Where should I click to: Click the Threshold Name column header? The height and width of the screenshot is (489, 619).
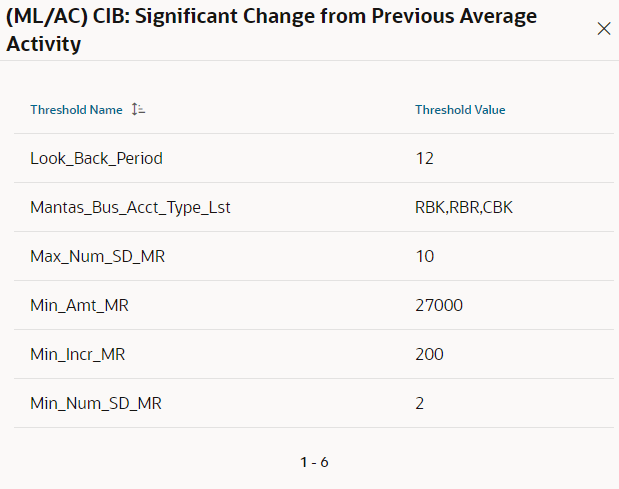(76, 110)
